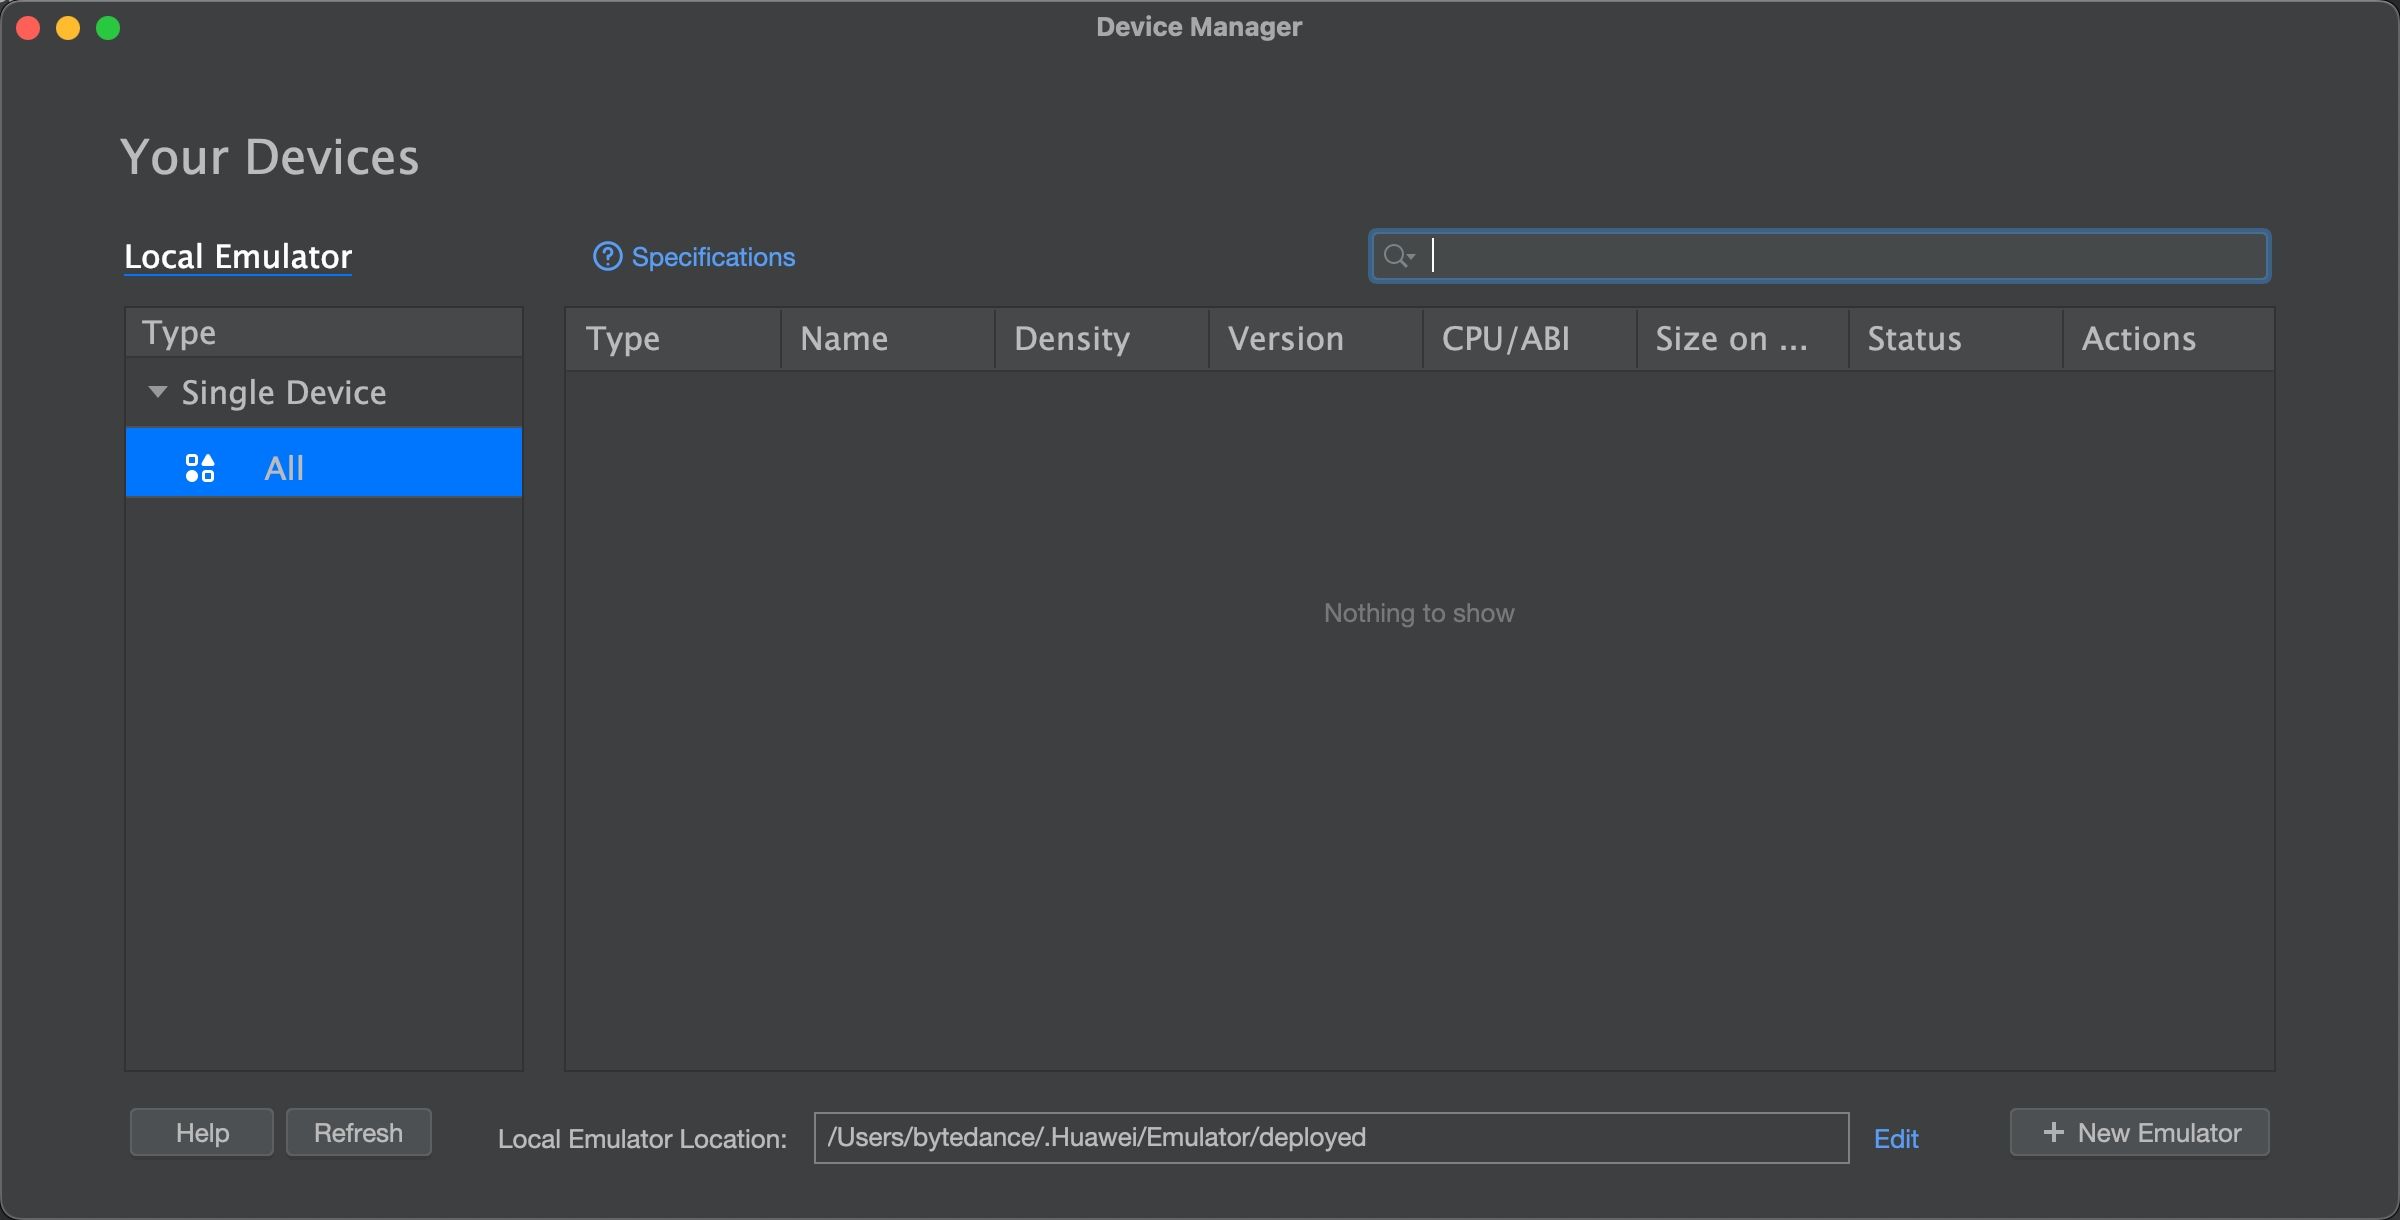Viewport: 2400px width, 1220px height.
Task: Minimize the Device Manager window
Action: click(x=68, y=28)
